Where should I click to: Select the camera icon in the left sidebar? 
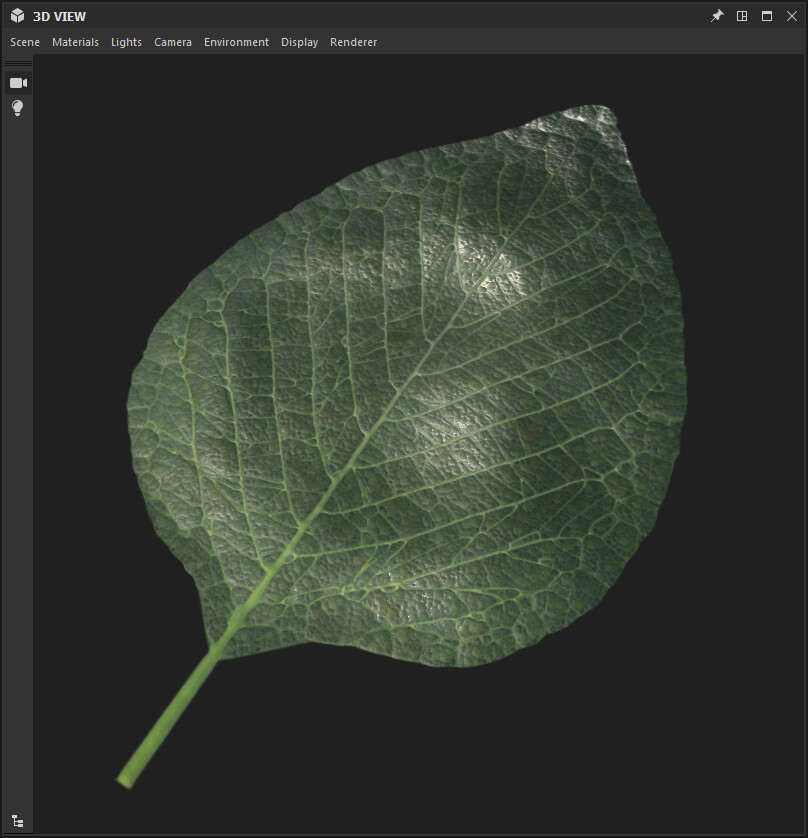tap(17, 82)
